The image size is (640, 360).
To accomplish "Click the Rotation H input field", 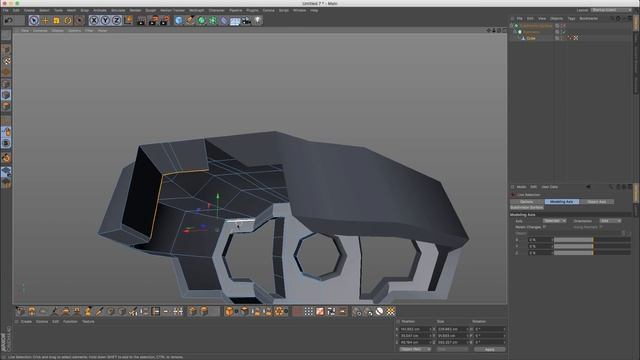I will (489, 329).
